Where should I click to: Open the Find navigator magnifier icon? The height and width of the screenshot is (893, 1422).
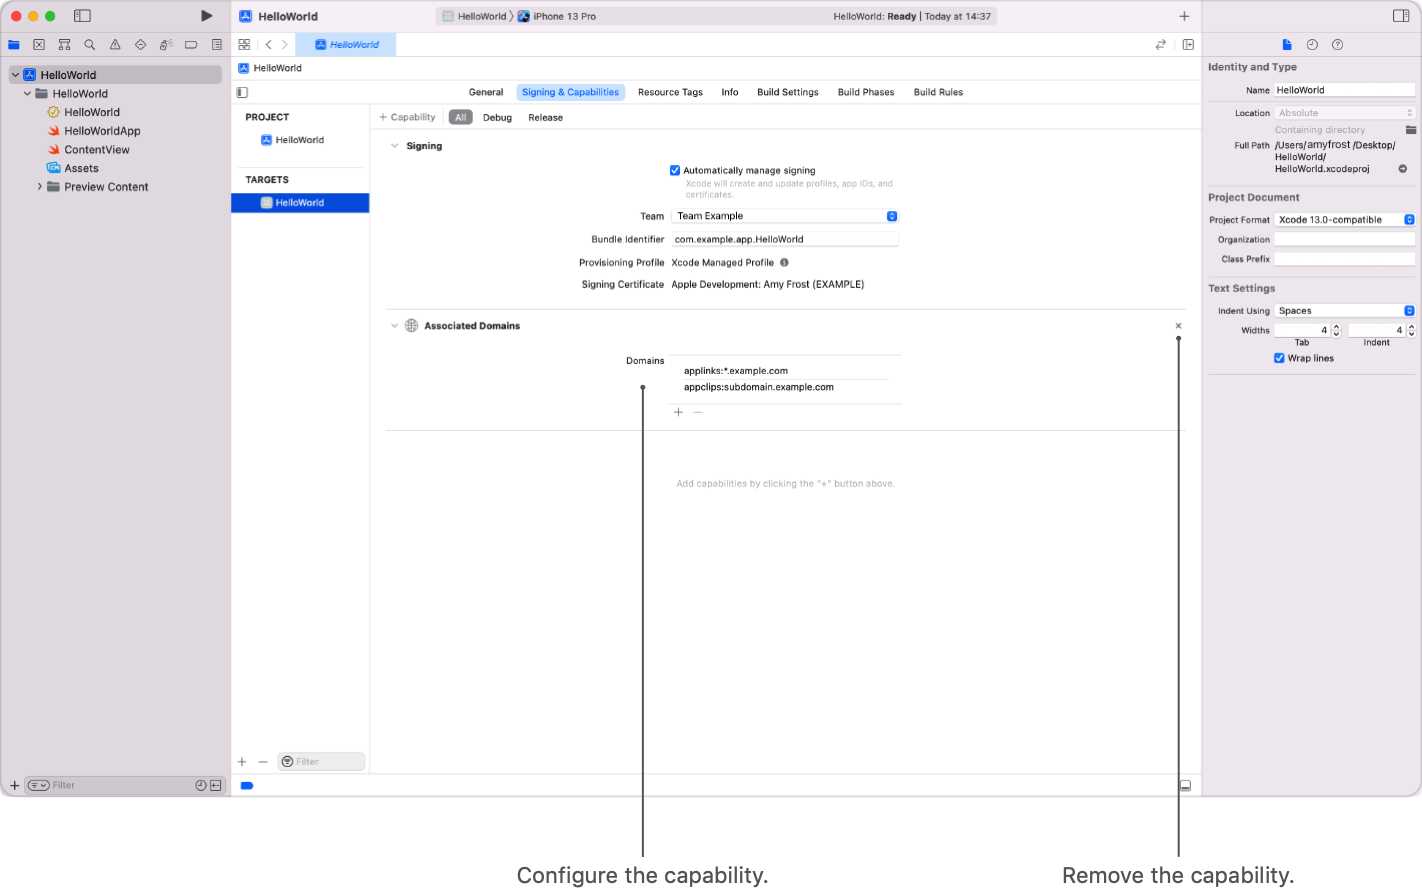pyautogui.click(x=90, y=45)
